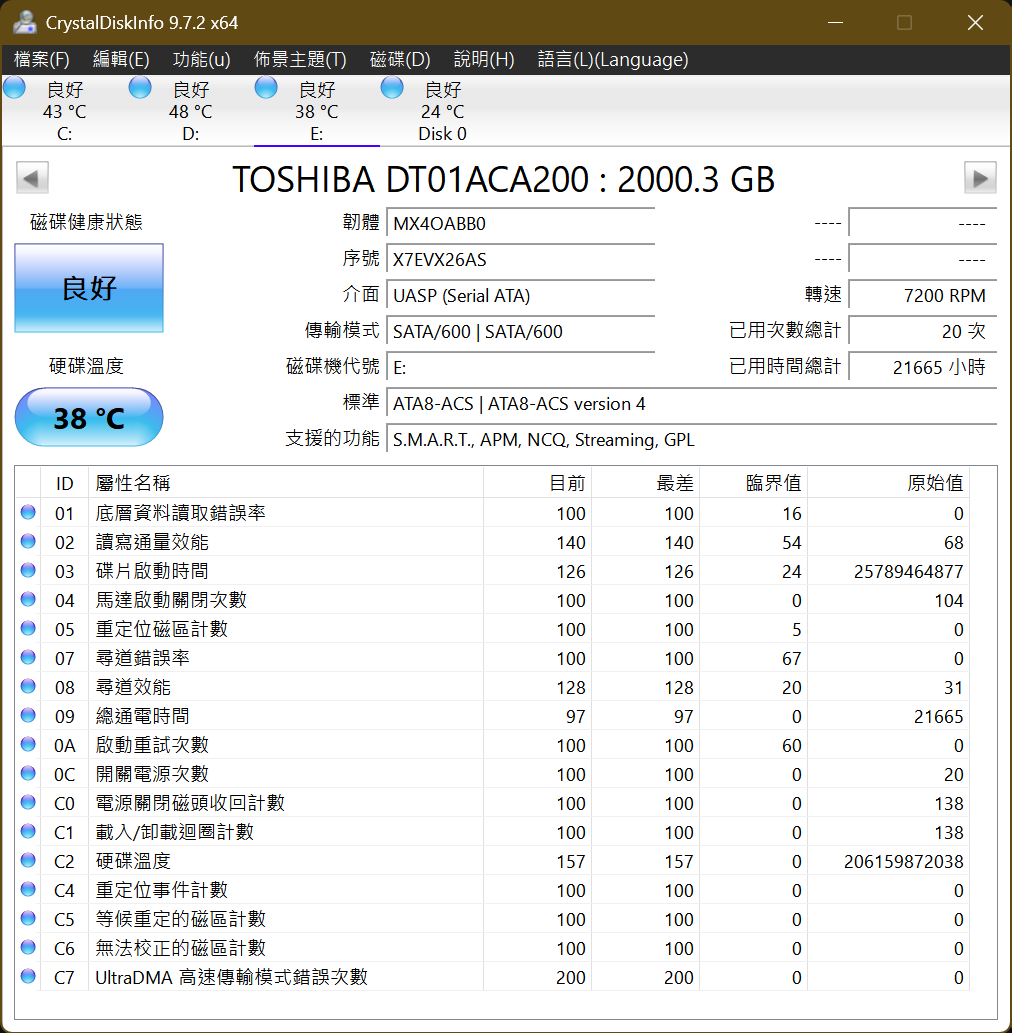Select the UltraDMA 高速傳輸模式錯誤次數 row name
Image resolution: width=1012 pixels, height=1033 pixels.
pyautogui.click(x=231, y=976)
